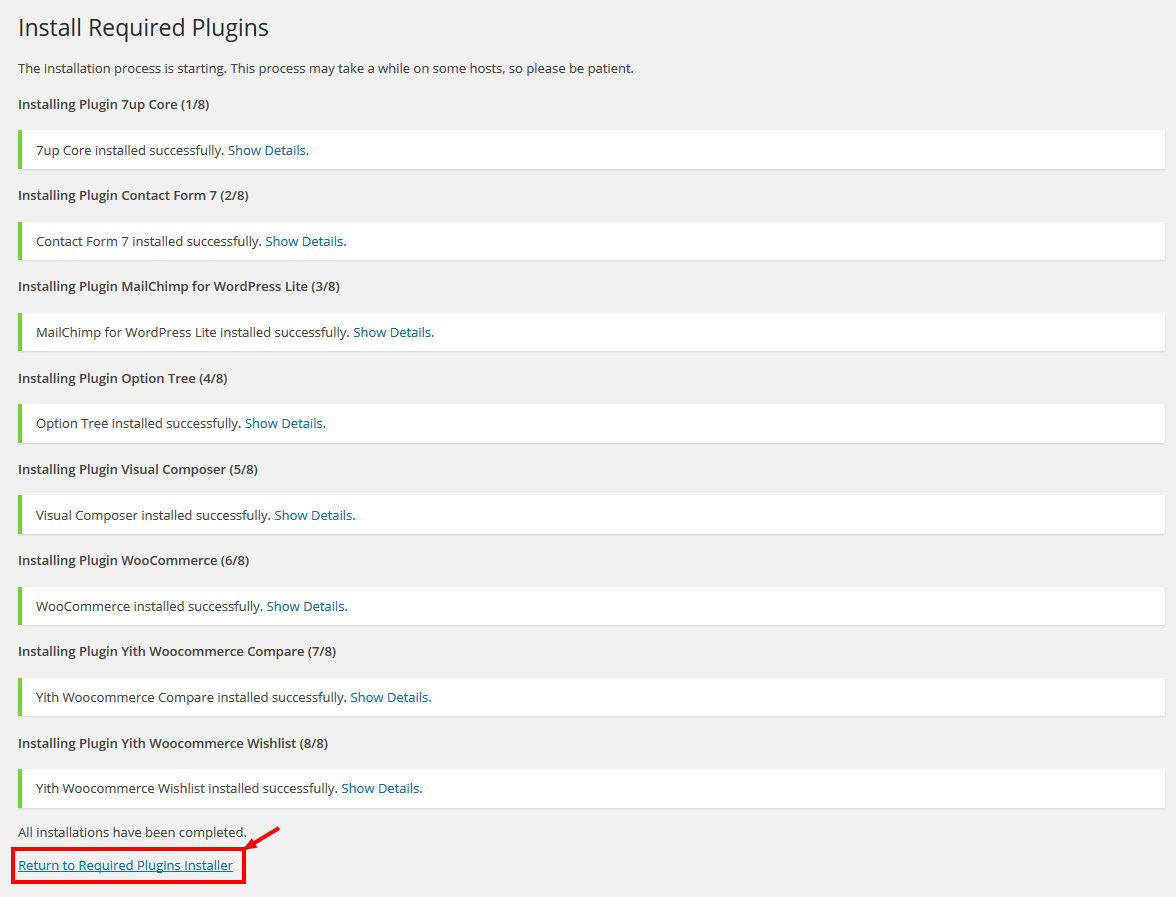Click 'Installing Plugin Contact Form 7 (2/8)' text

click(x=133, y=196)
